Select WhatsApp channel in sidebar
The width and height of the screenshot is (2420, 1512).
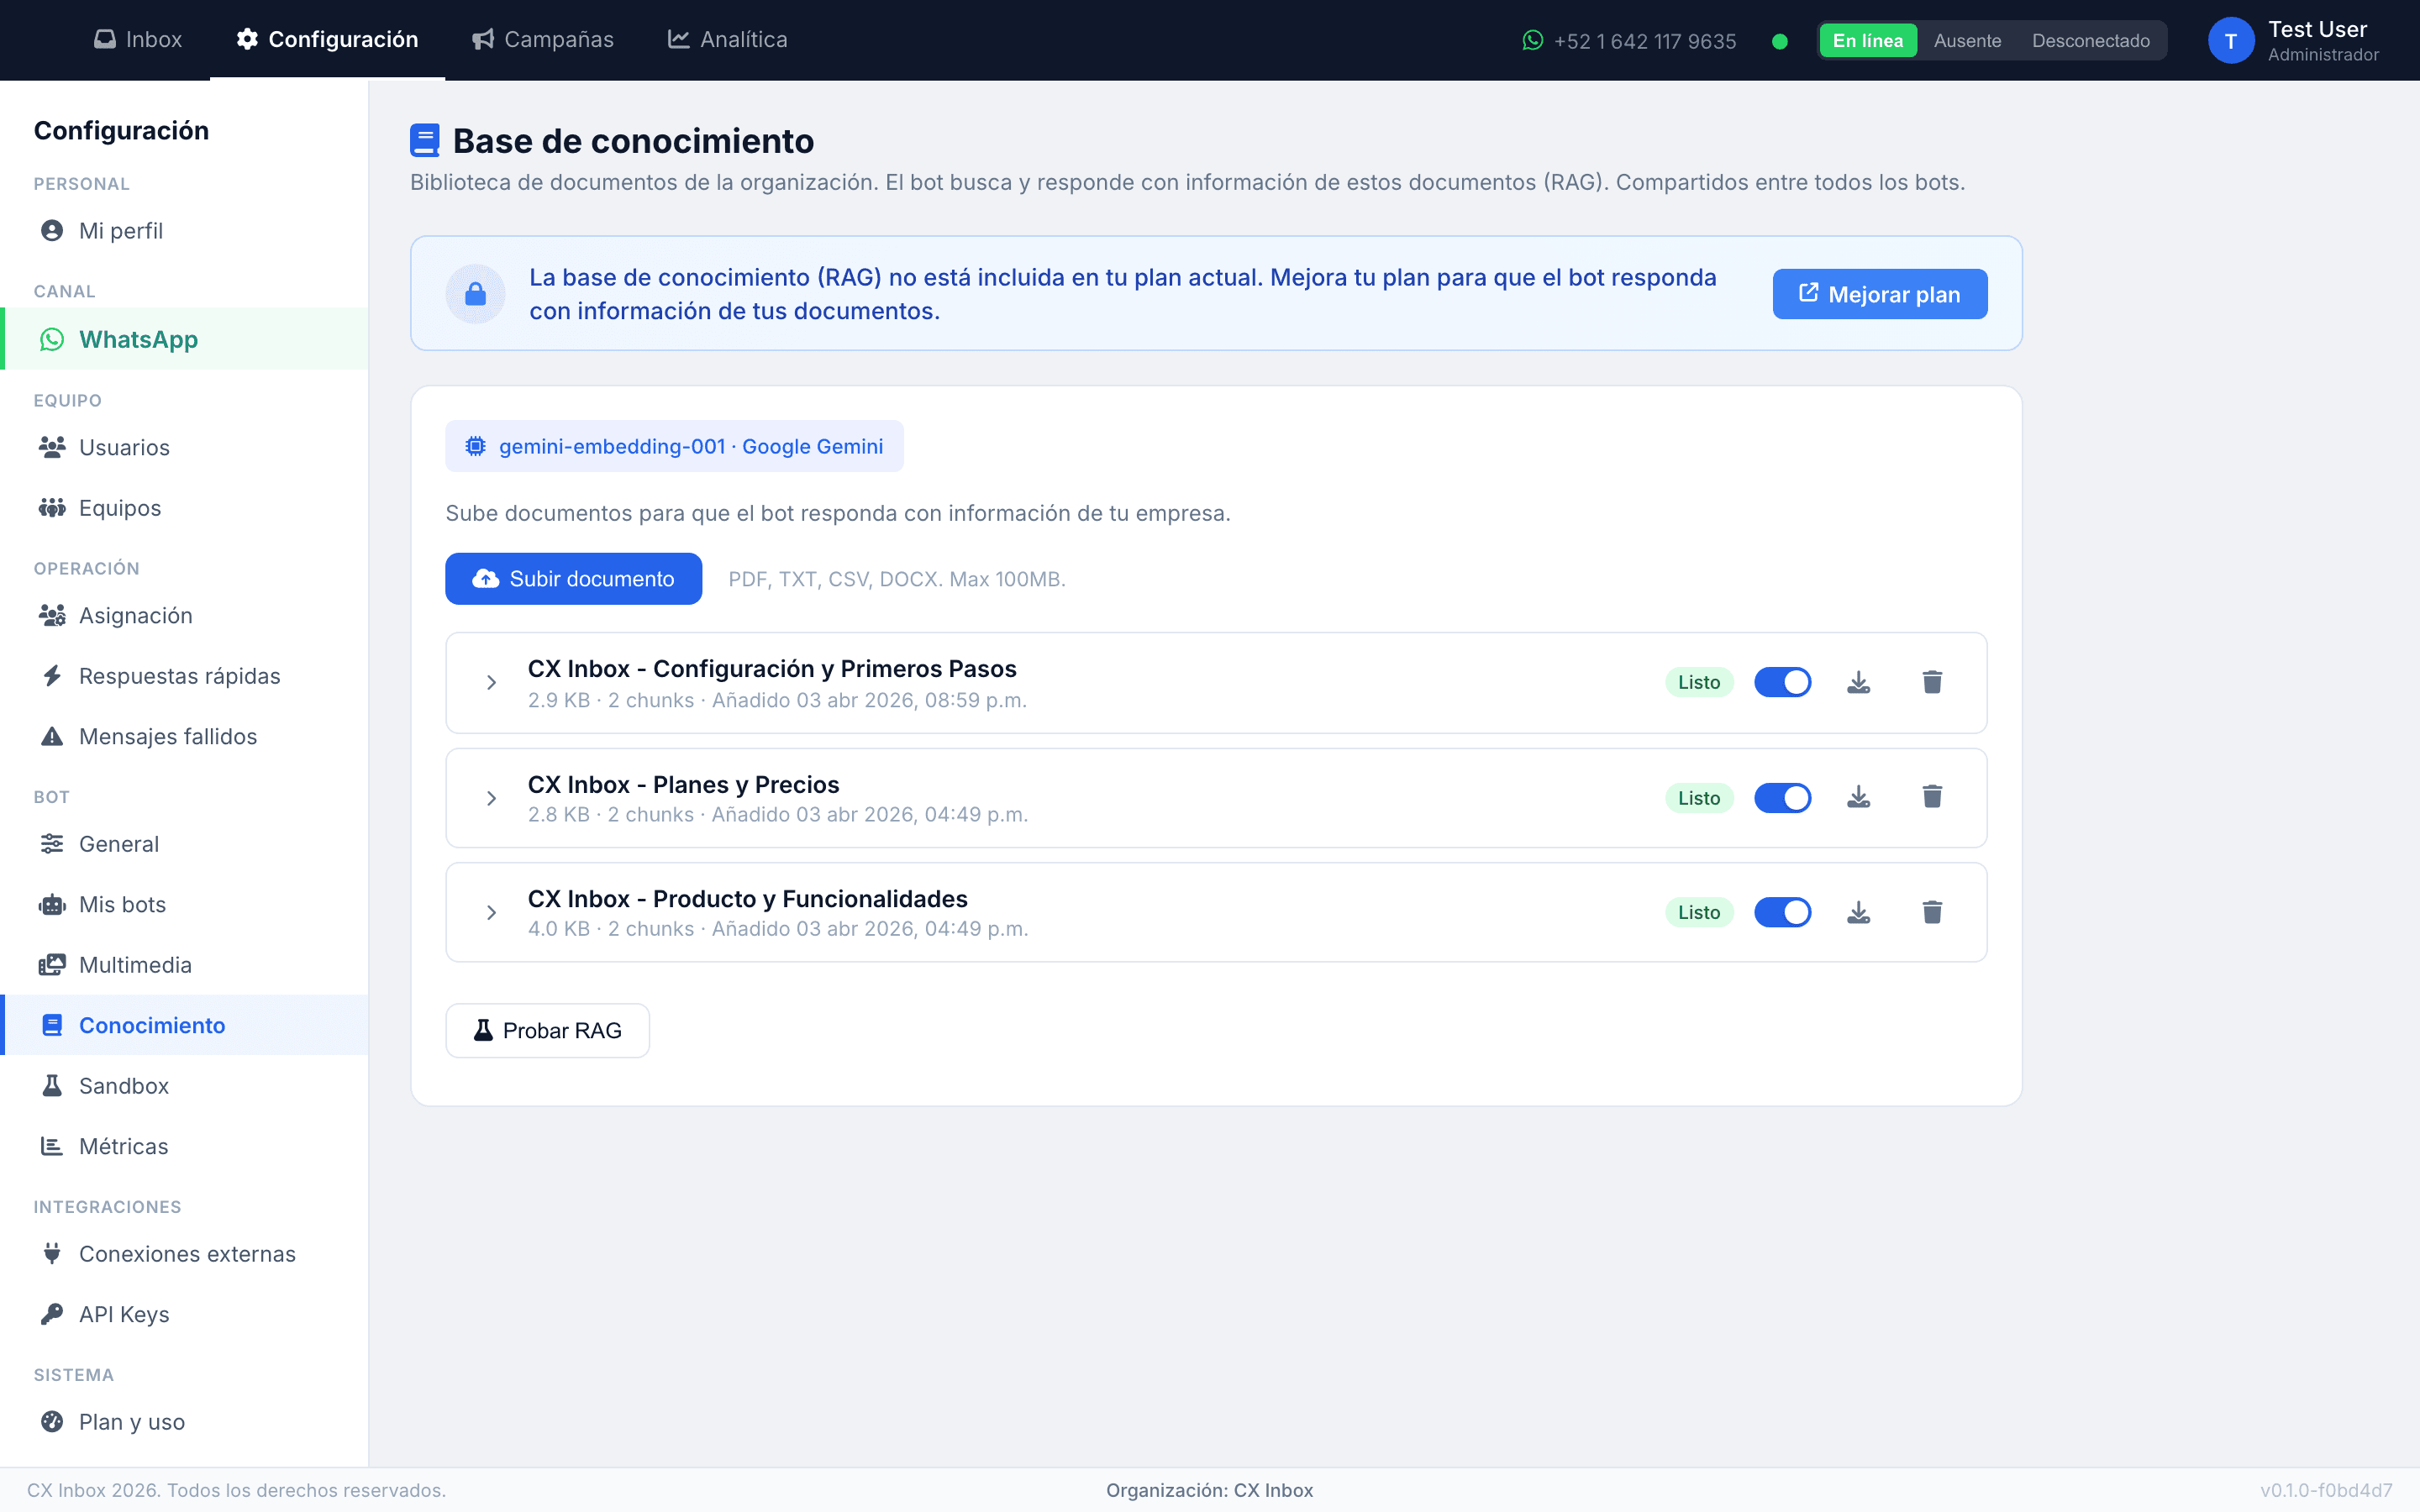pos(184,339)
